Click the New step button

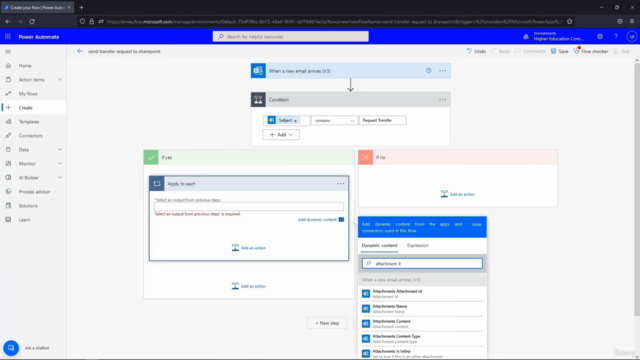tap(327, 323)
